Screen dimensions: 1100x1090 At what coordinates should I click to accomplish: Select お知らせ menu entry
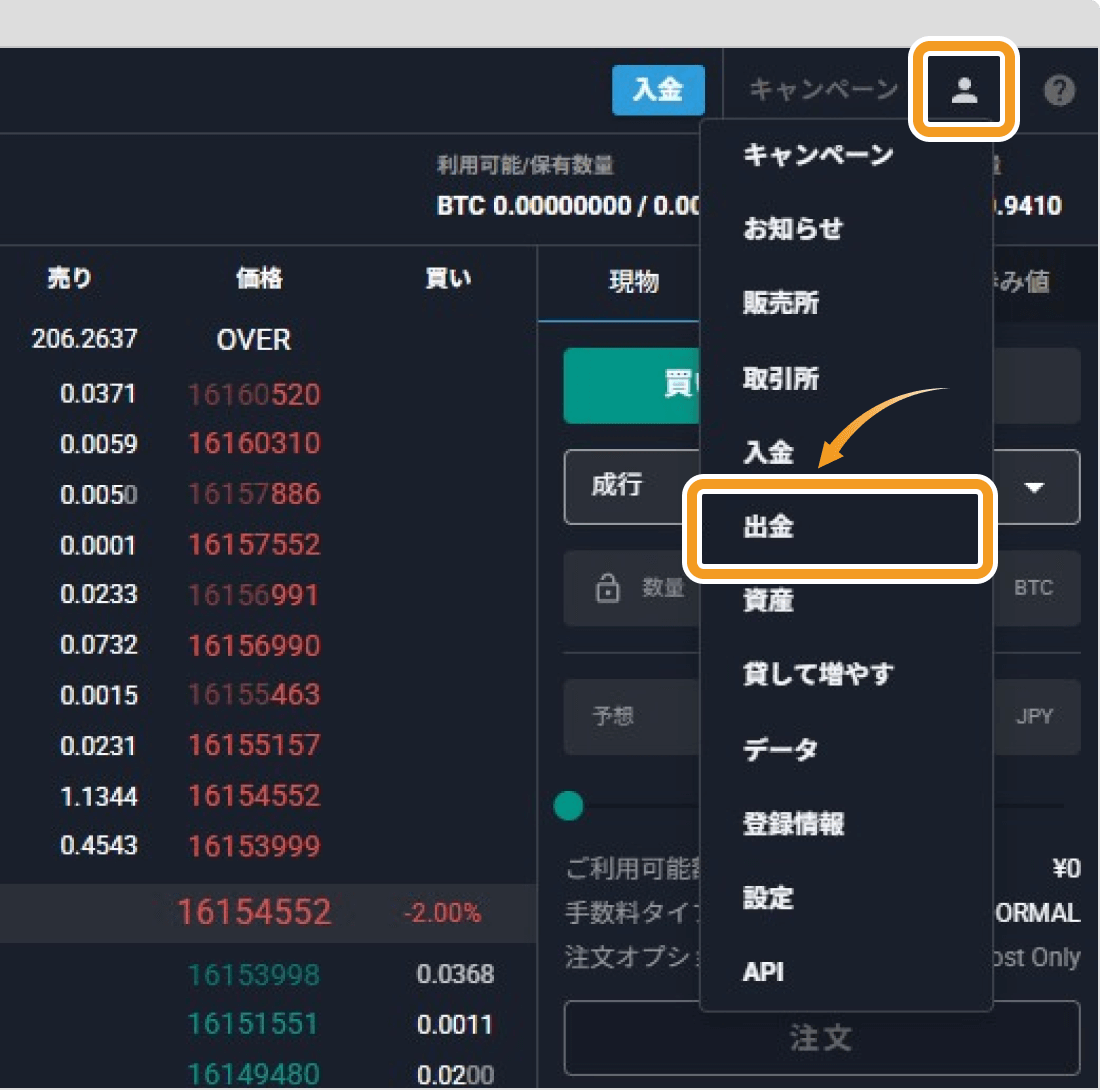click(x=793, y=229)
